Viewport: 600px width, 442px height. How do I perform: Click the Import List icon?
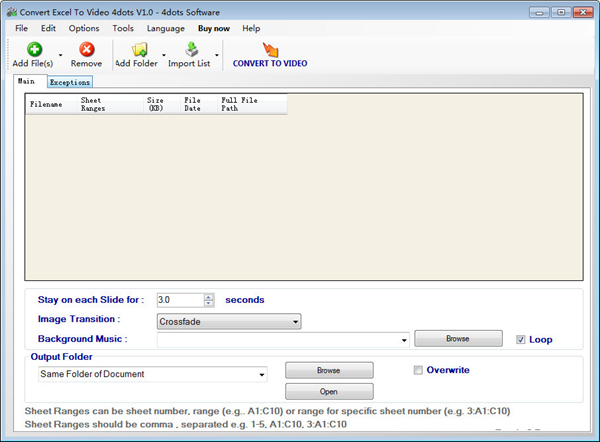190,49
